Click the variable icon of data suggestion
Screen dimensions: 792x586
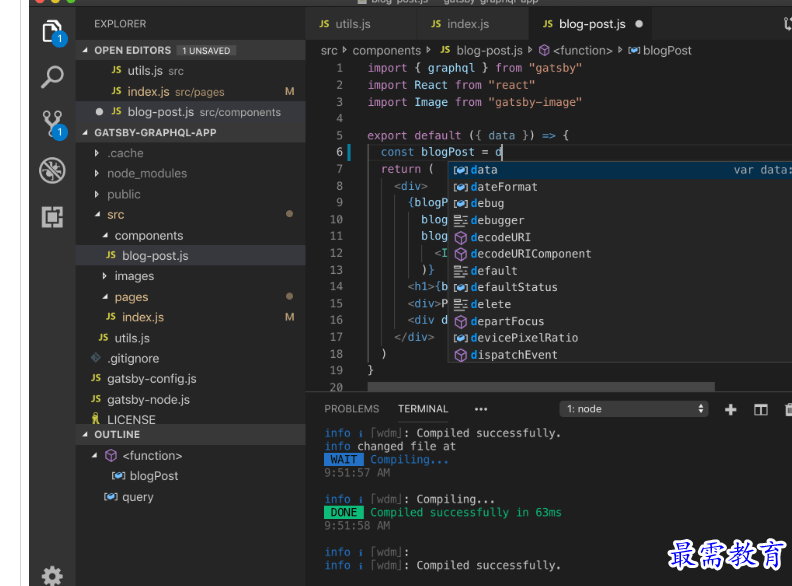coord(460,170)
